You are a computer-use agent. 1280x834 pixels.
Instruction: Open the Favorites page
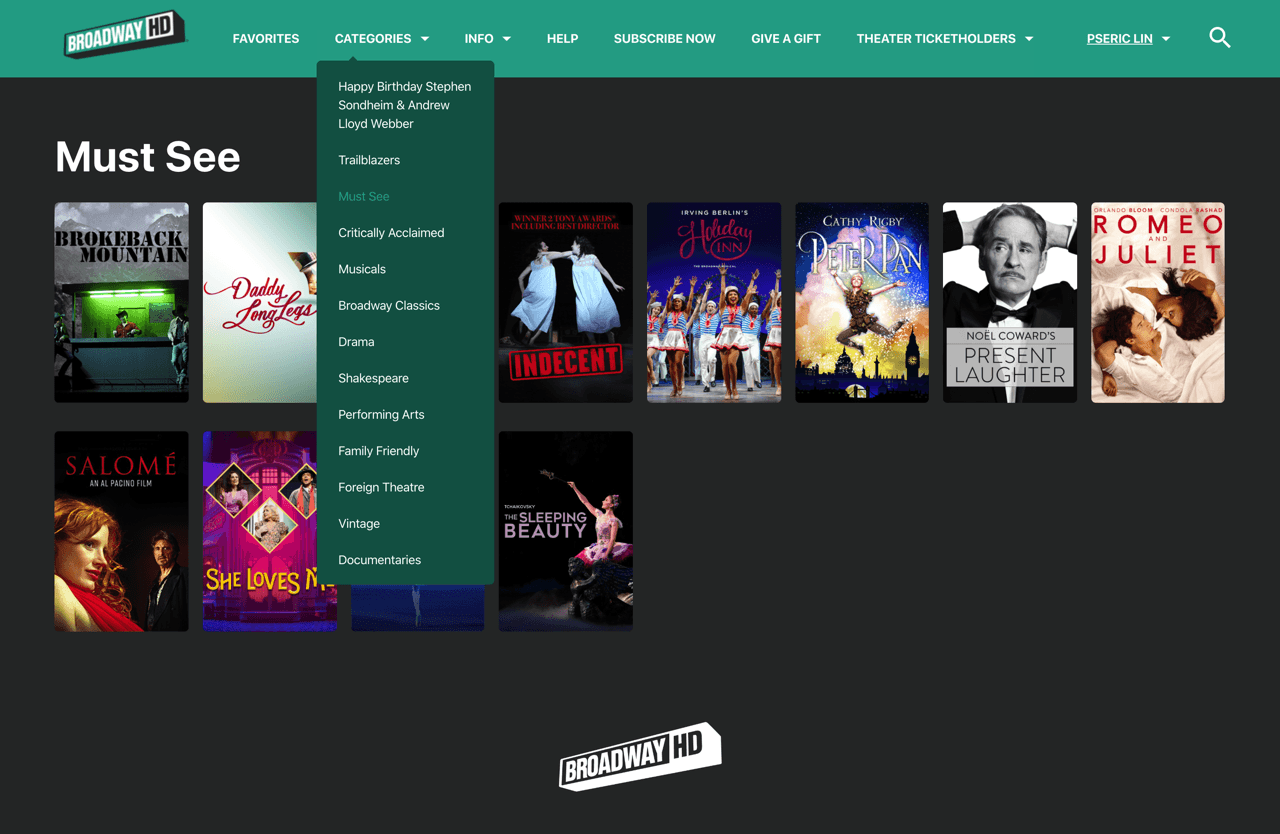click(266, 39)
